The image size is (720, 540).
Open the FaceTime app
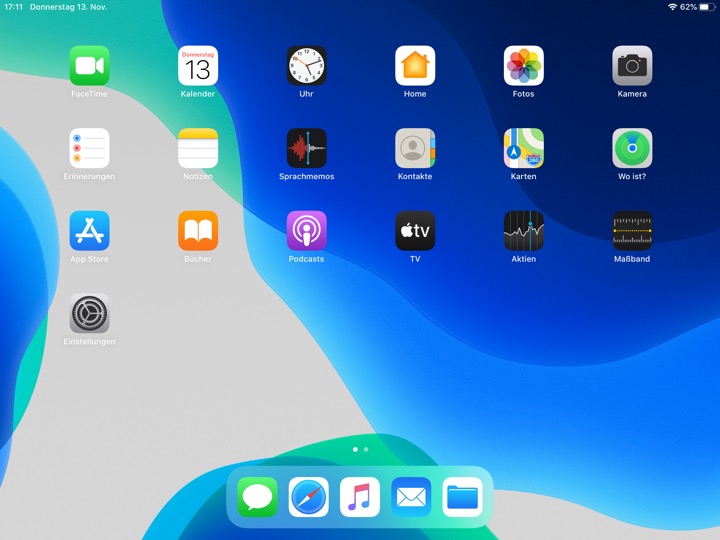(90, 66)
